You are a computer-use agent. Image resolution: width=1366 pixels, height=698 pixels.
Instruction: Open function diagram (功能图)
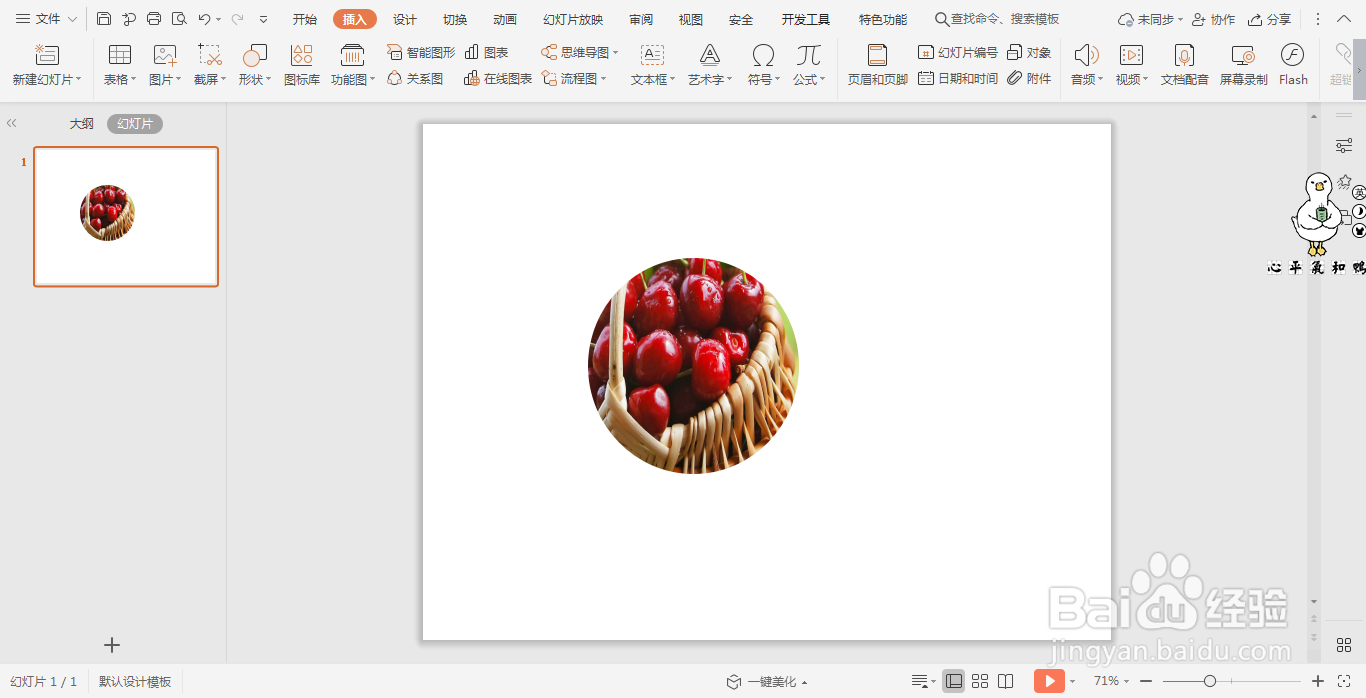tap(353, 64)
